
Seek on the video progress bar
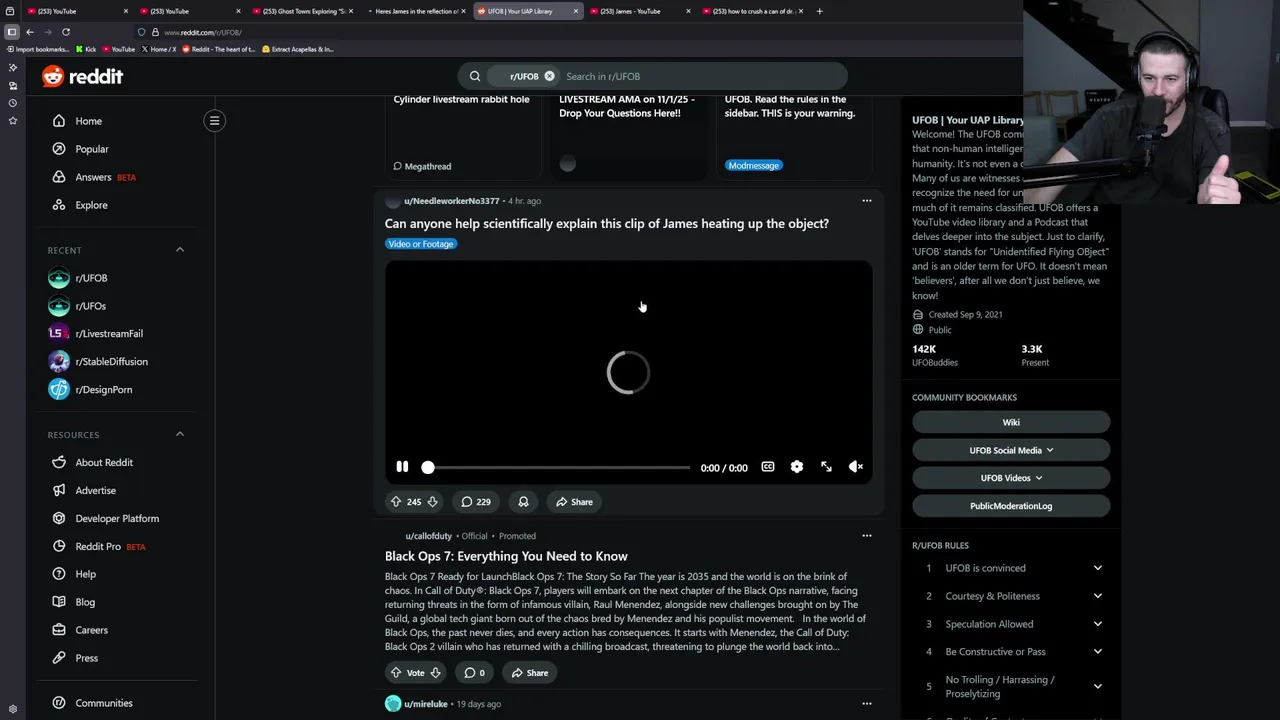coord(556,467)
